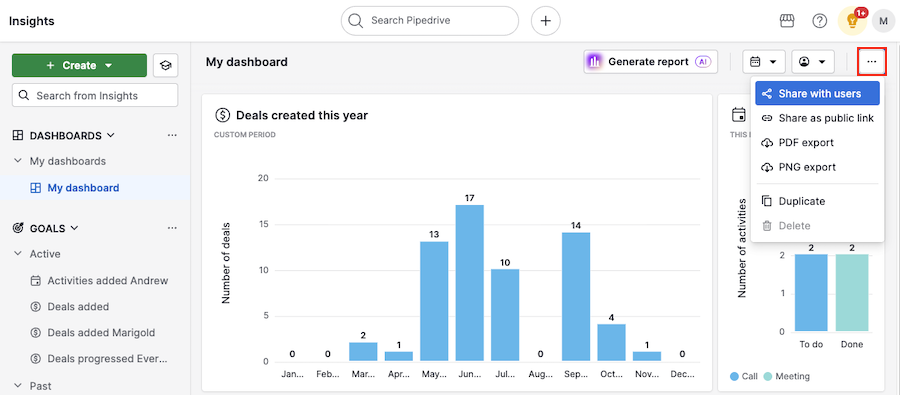Viewport: 900px width, 395px height.
Task: Click the March bar showing 2 deals
Action: [x=363, y=352]
